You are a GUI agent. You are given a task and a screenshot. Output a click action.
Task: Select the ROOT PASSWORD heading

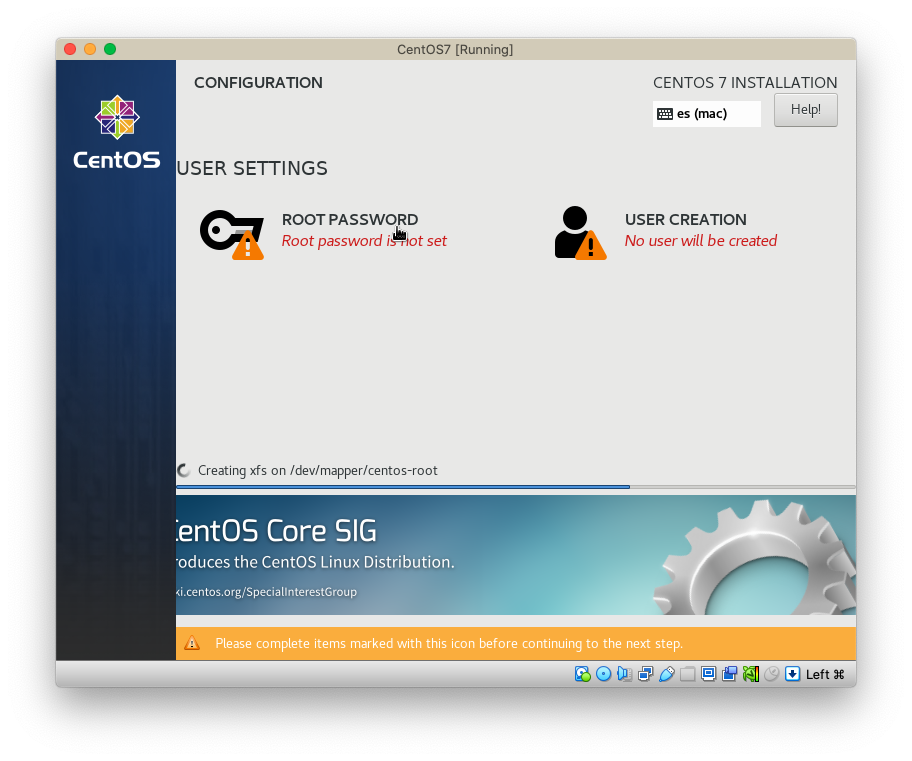pyautogui.click(x=350, y=220)
